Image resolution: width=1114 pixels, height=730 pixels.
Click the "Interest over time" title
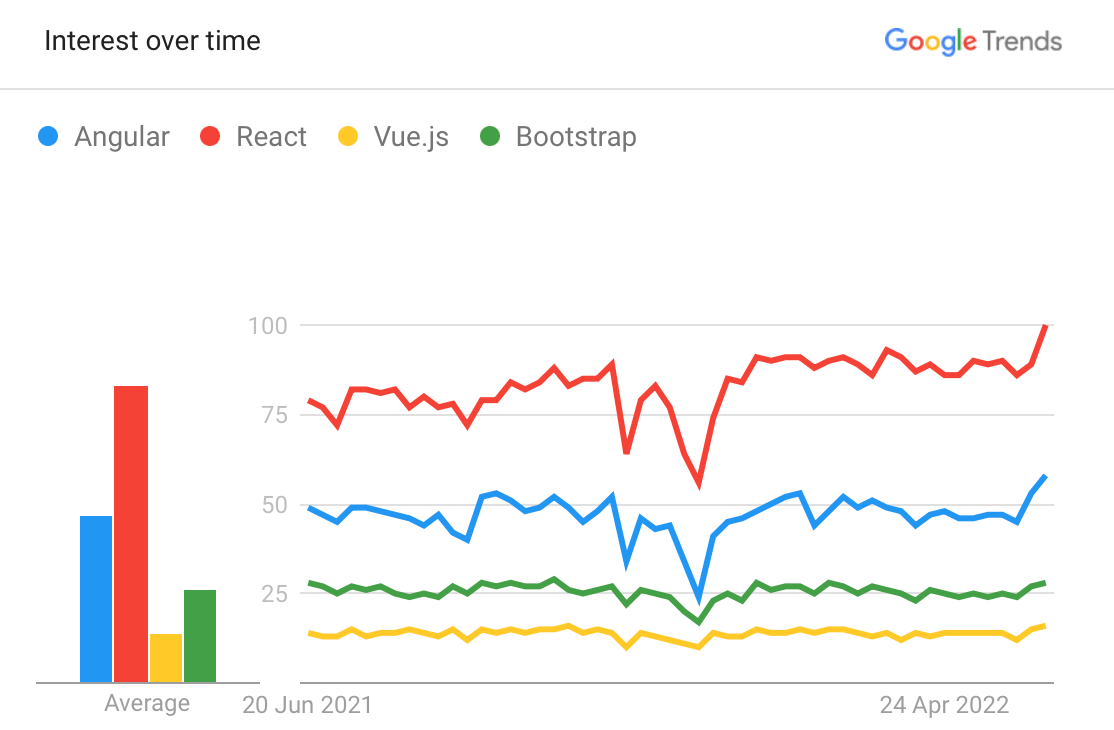click(152, 41)
